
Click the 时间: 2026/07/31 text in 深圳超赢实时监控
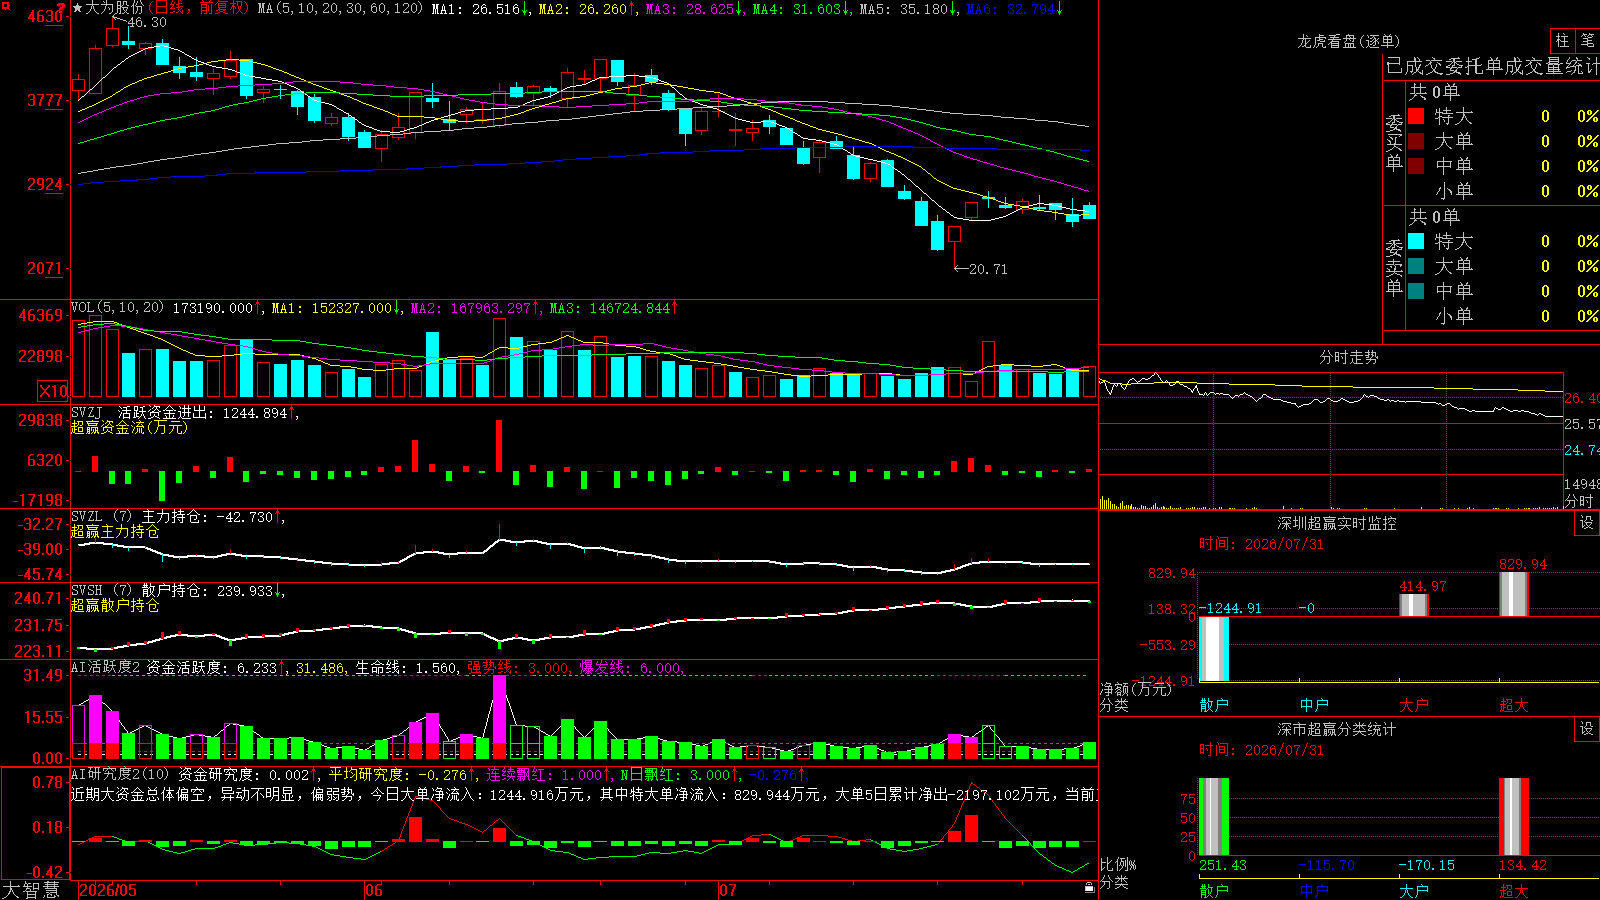(1261, 544)
